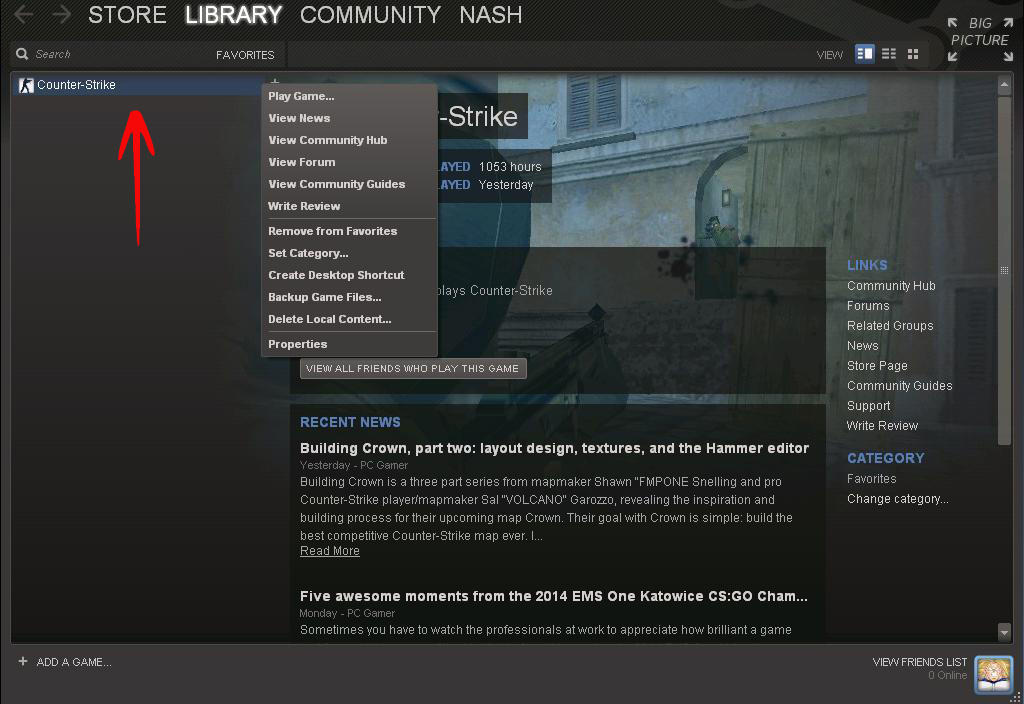Open the FAVORITES filter dropdown
Viewport: 1024px width, 704px height.
pos(245,55)
